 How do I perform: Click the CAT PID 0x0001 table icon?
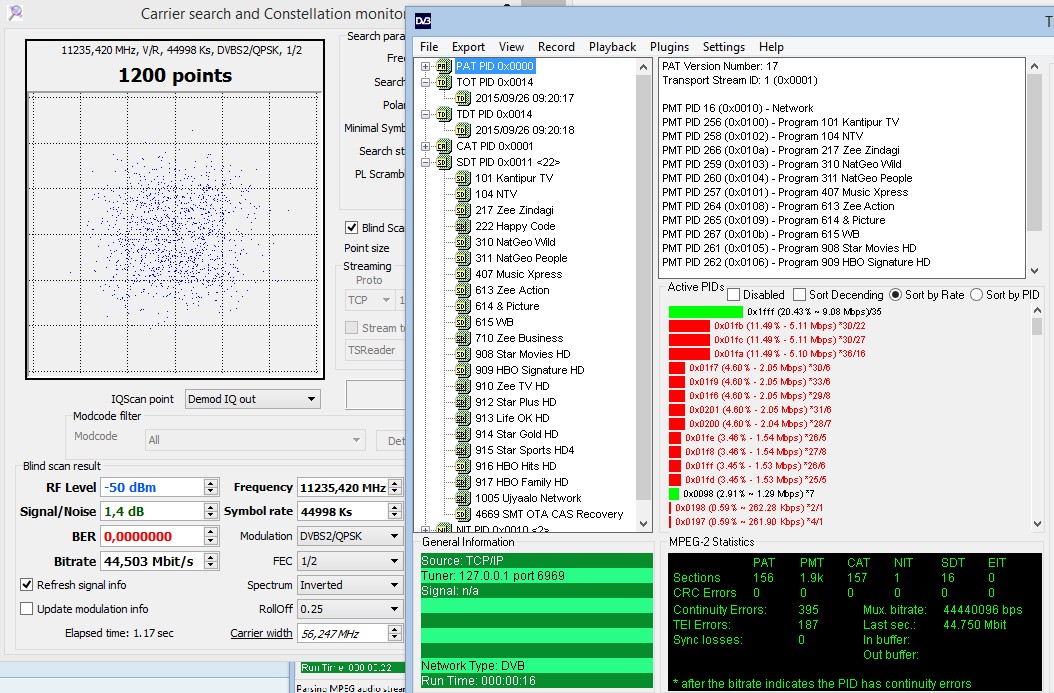[444, 146]
